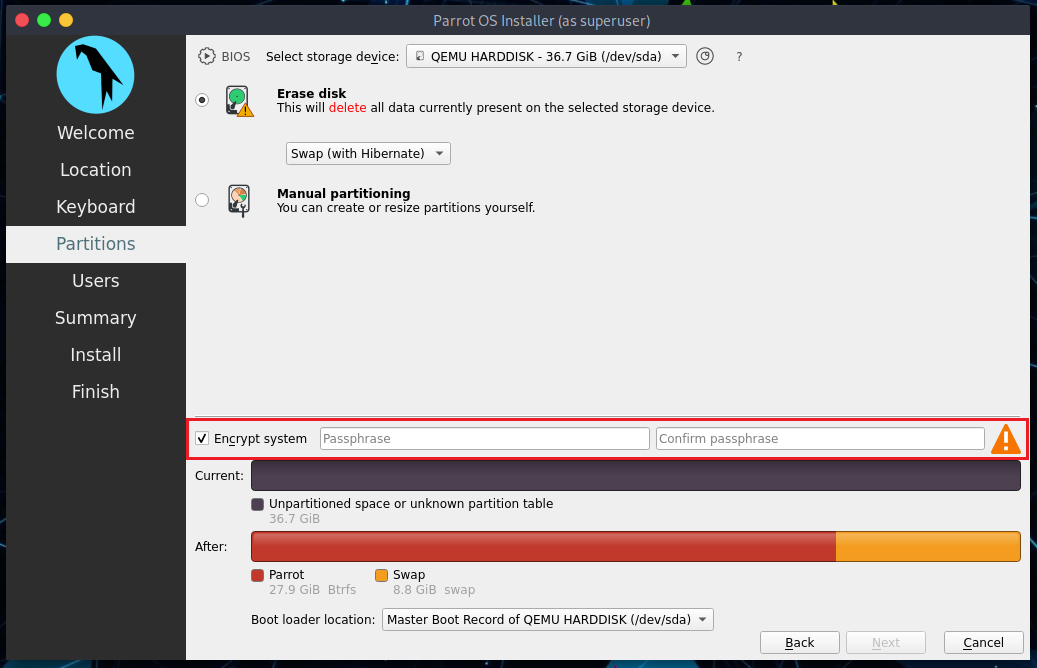
Task: Go to the Users step in sidebar
Action: click(96, 281)
